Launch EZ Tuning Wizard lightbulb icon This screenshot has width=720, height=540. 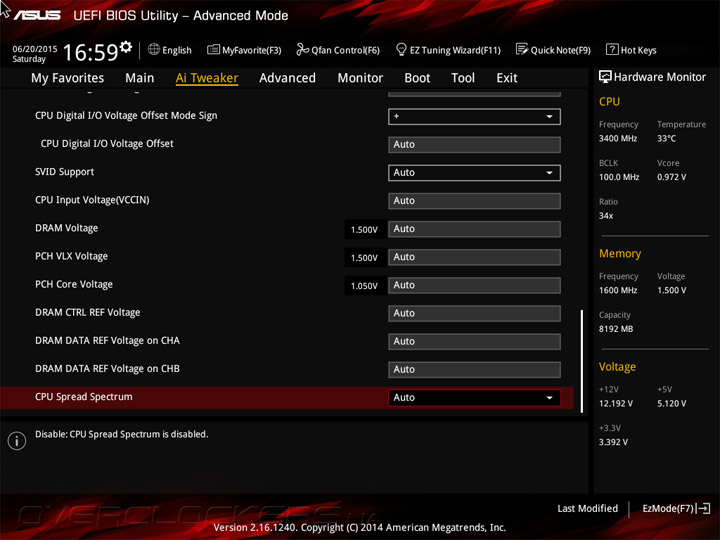[401, 49]
